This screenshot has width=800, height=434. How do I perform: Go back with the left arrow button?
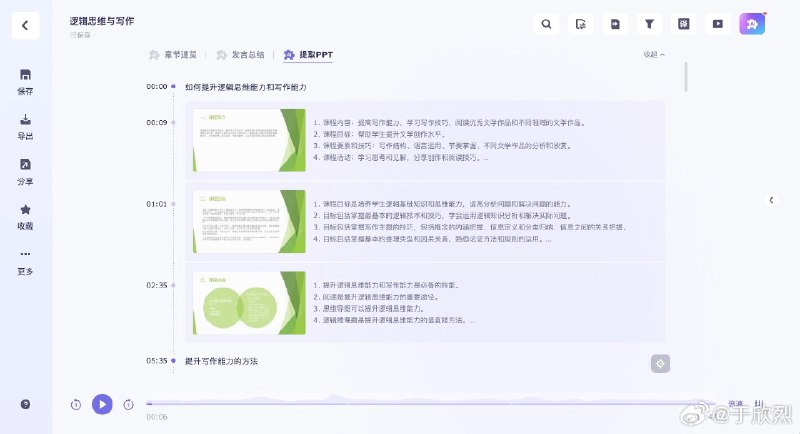pos(26,25)
